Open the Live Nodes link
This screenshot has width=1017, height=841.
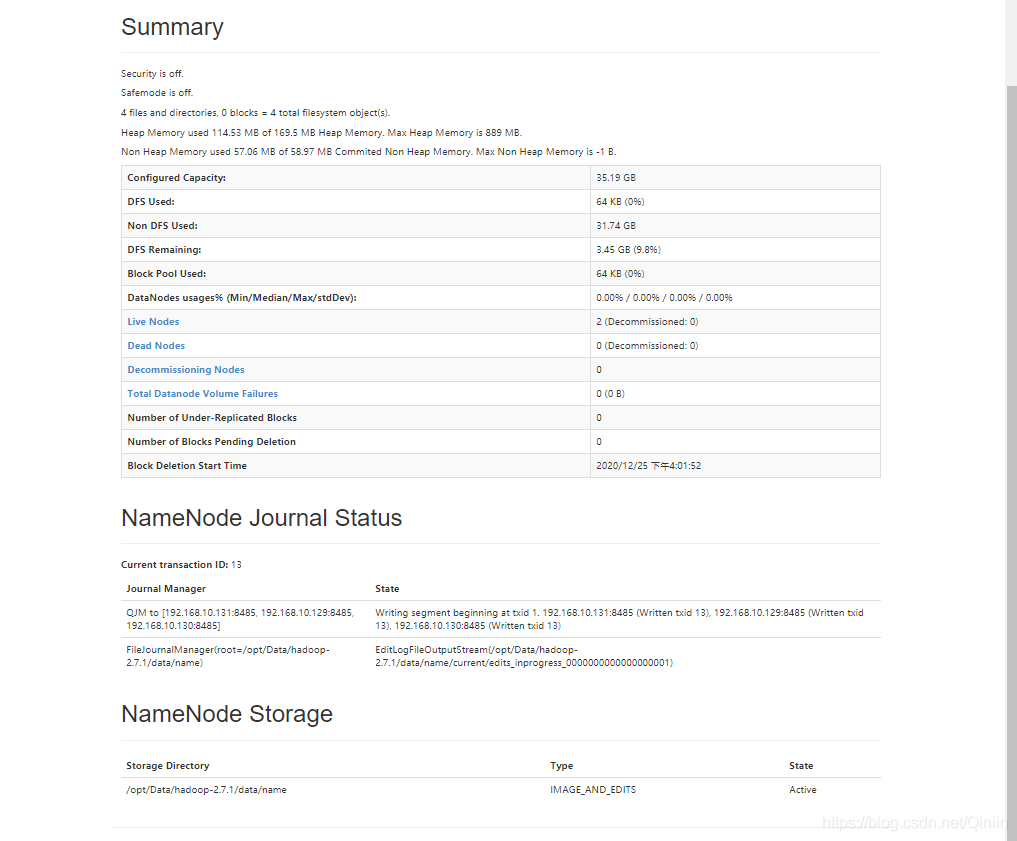point(153,322)
